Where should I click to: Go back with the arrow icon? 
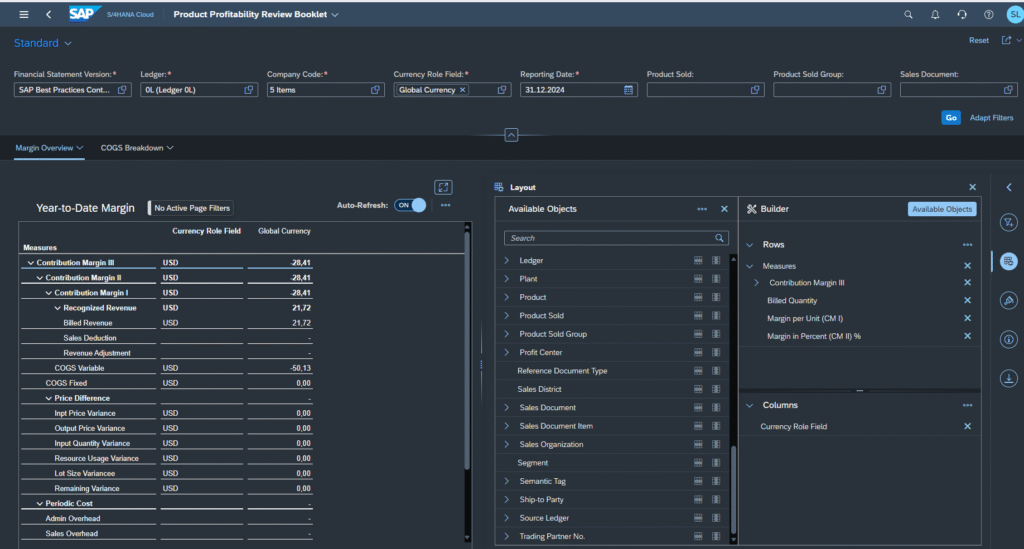[48, 14]
